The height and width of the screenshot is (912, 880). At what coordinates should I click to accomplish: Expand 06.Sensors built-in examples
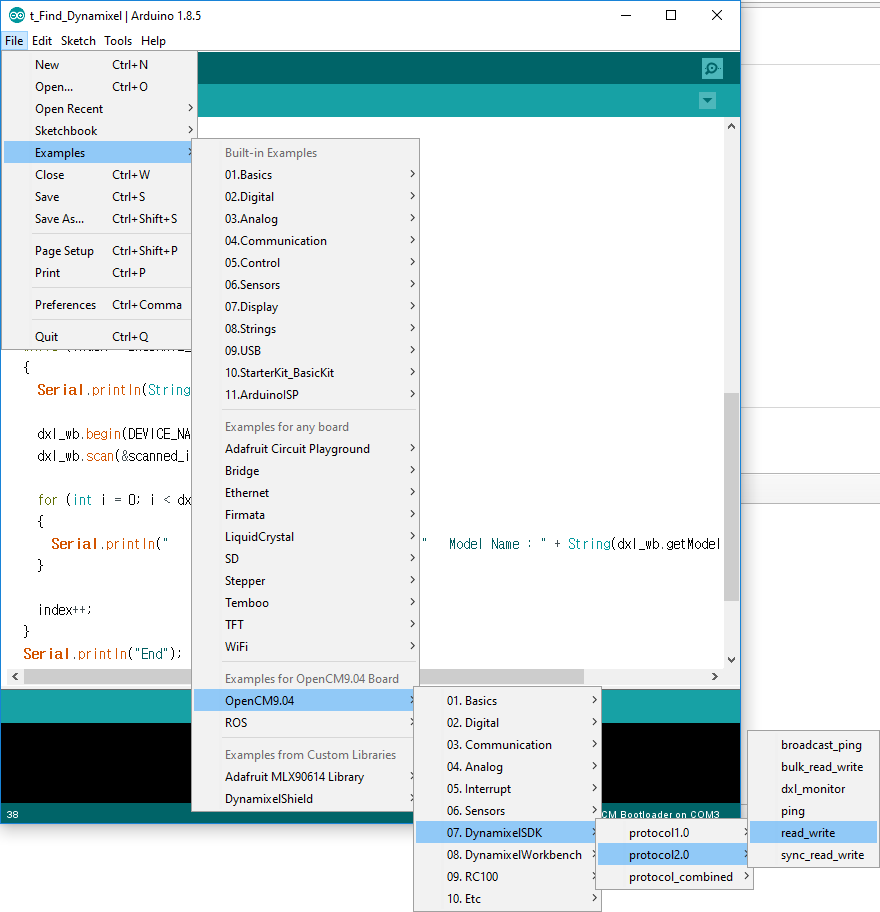click(x=305, y=285)
